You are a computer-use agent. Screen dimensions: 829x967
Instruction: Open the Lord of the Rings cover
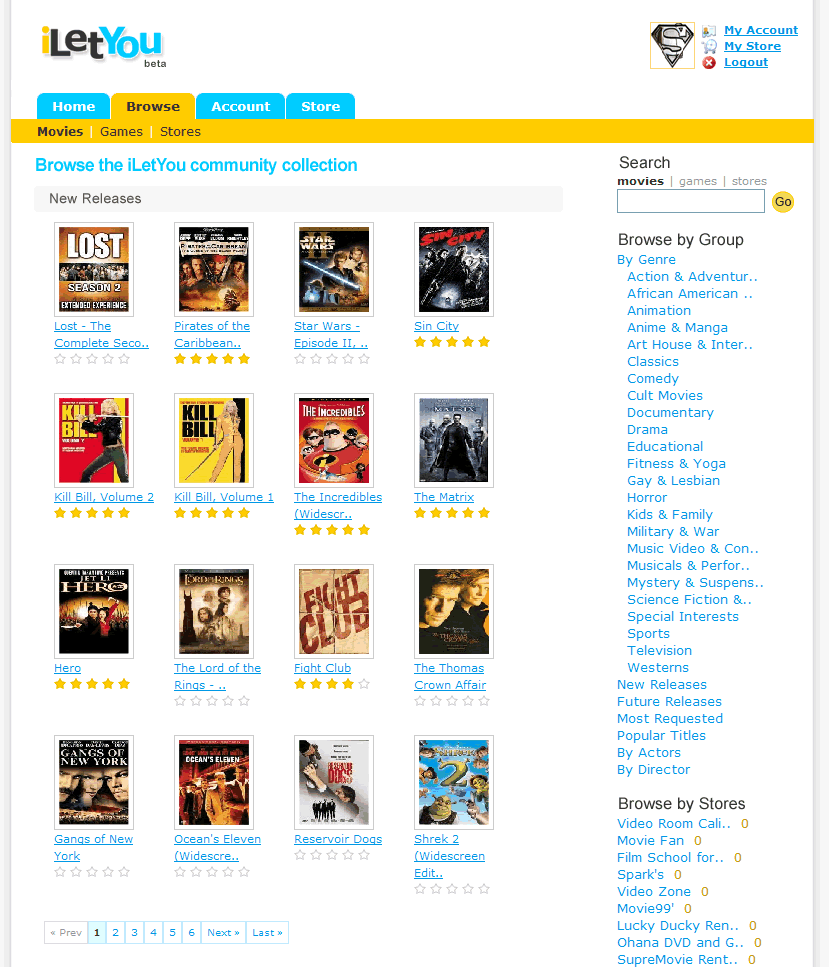(x=213, y=611)
